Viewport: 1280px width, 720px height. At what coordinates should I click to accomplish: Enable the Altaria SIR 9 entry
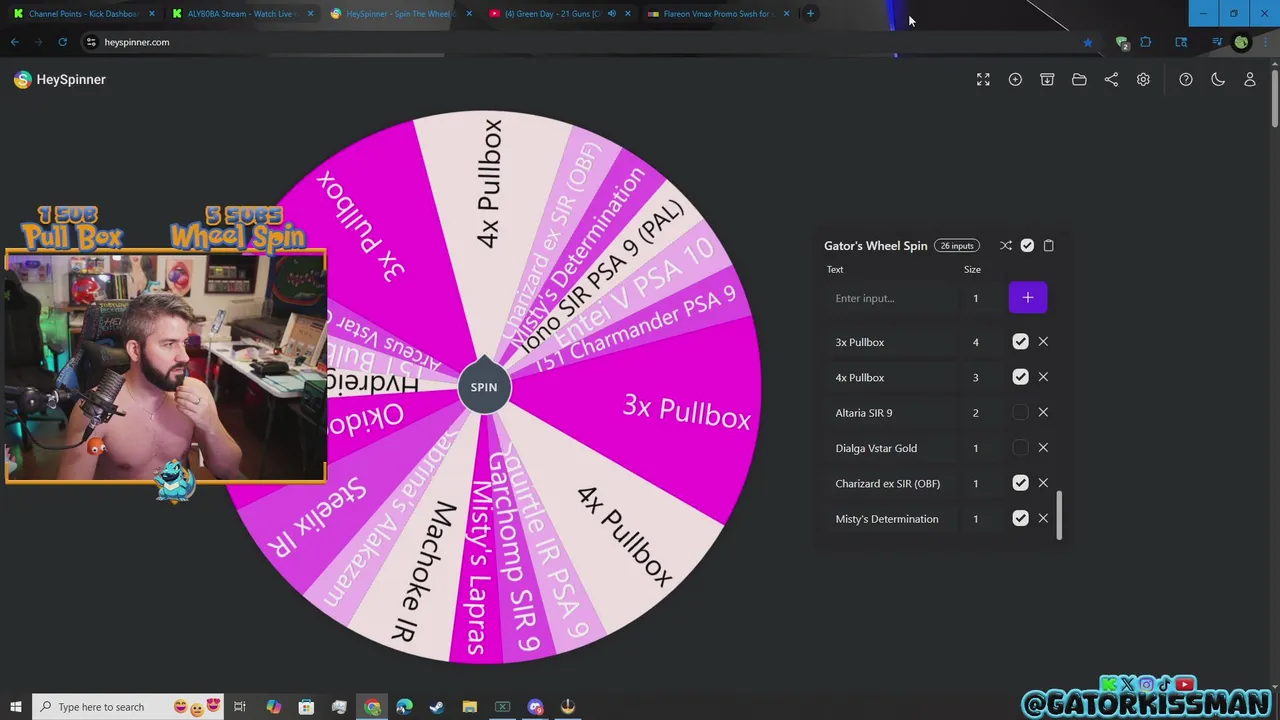[x=1020, y=412]
